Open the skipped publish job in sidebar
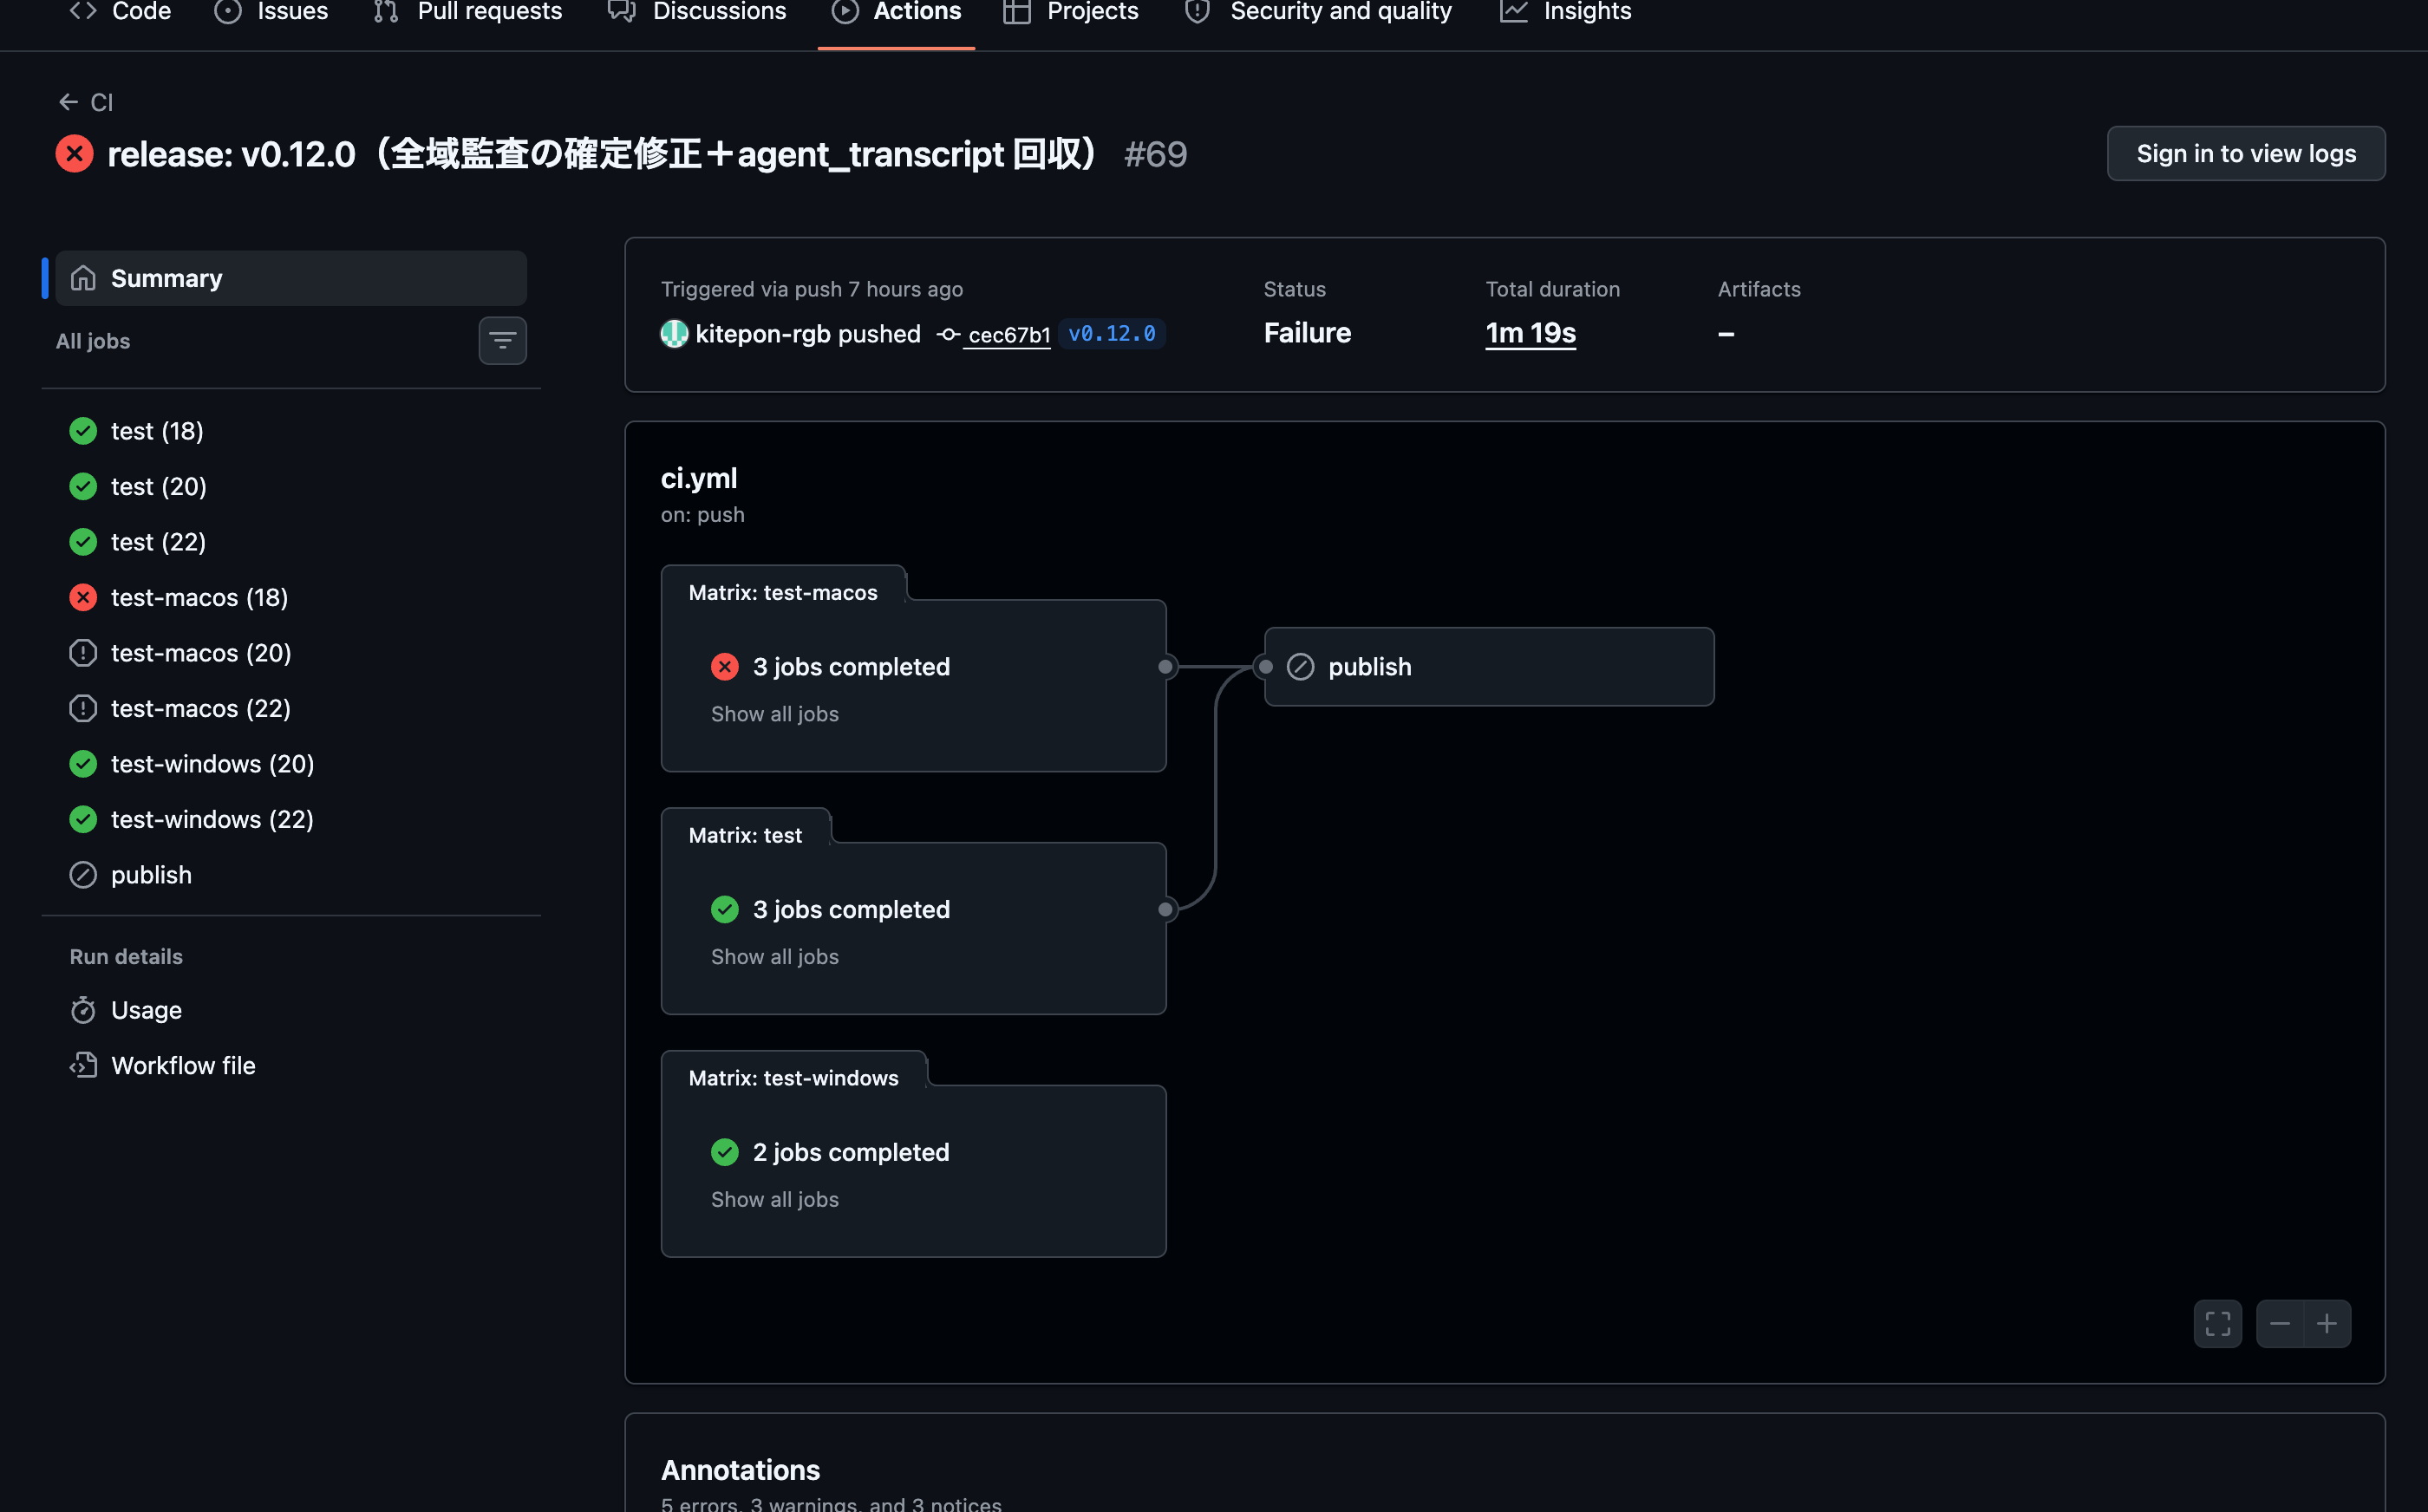This screenshot has height=1512, width=2428. [291, 875]
